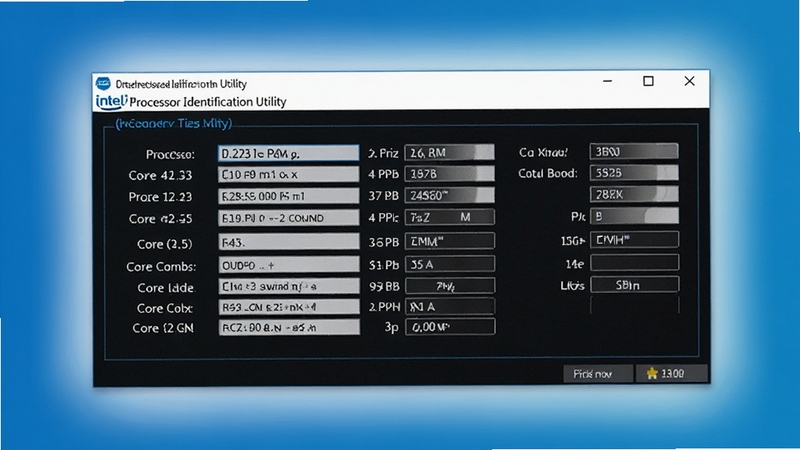
Task: Click the empty '14e' field
Action: click(634, 263)
